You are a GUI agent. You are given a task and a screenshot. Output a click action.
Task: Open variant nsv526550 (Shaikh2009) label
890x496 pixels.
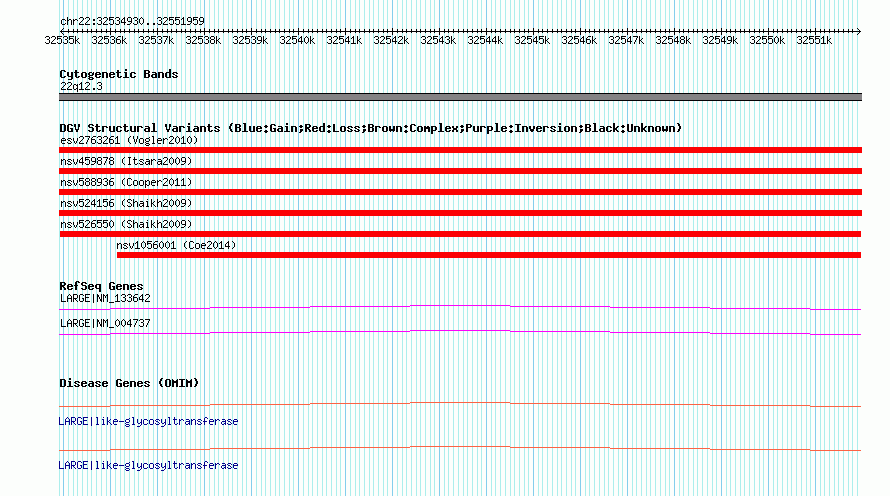click(126, 224)
